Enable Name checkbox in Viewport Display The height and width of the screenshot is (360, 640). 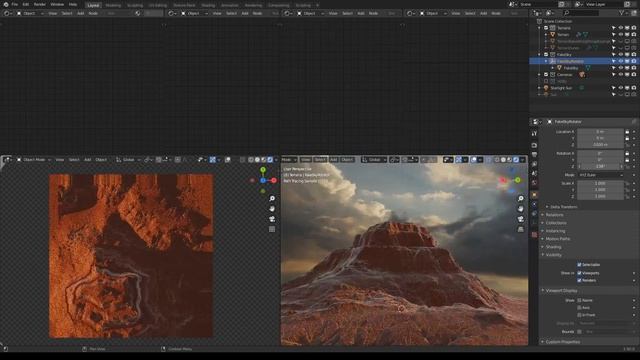pyautogui.click(x=579, y=300)
